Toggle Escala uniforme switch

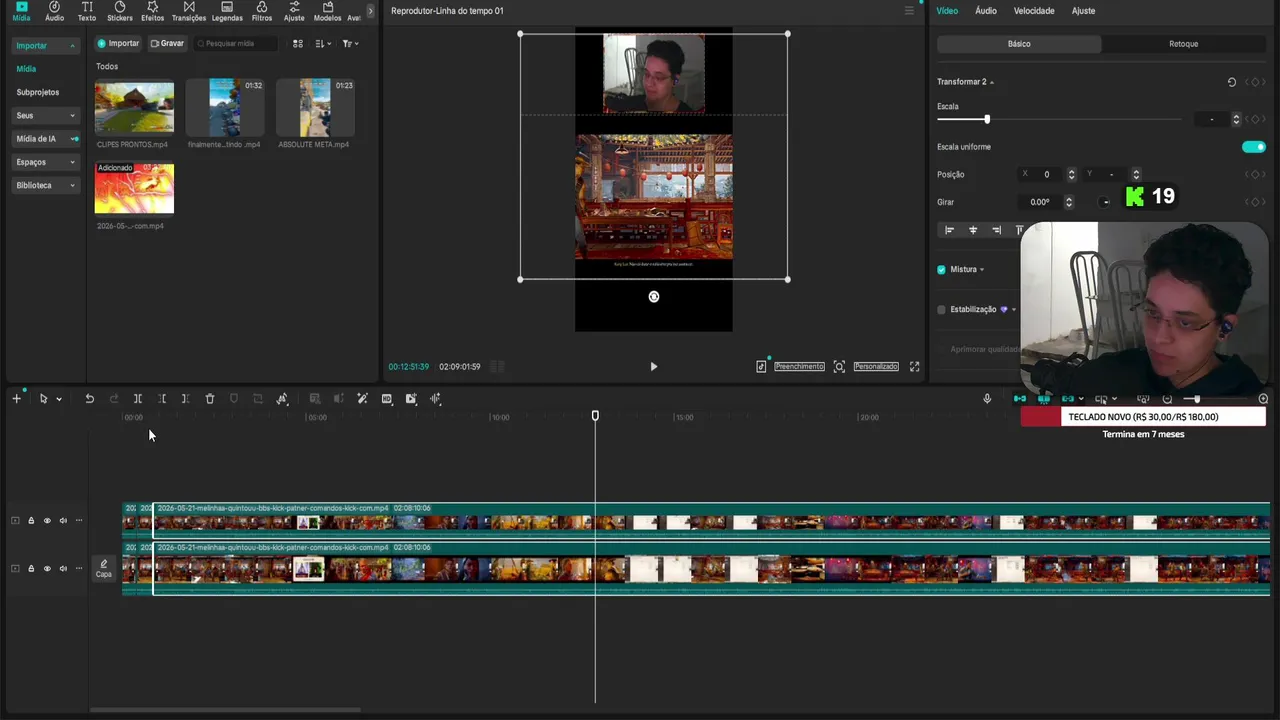click(1253, 147)
